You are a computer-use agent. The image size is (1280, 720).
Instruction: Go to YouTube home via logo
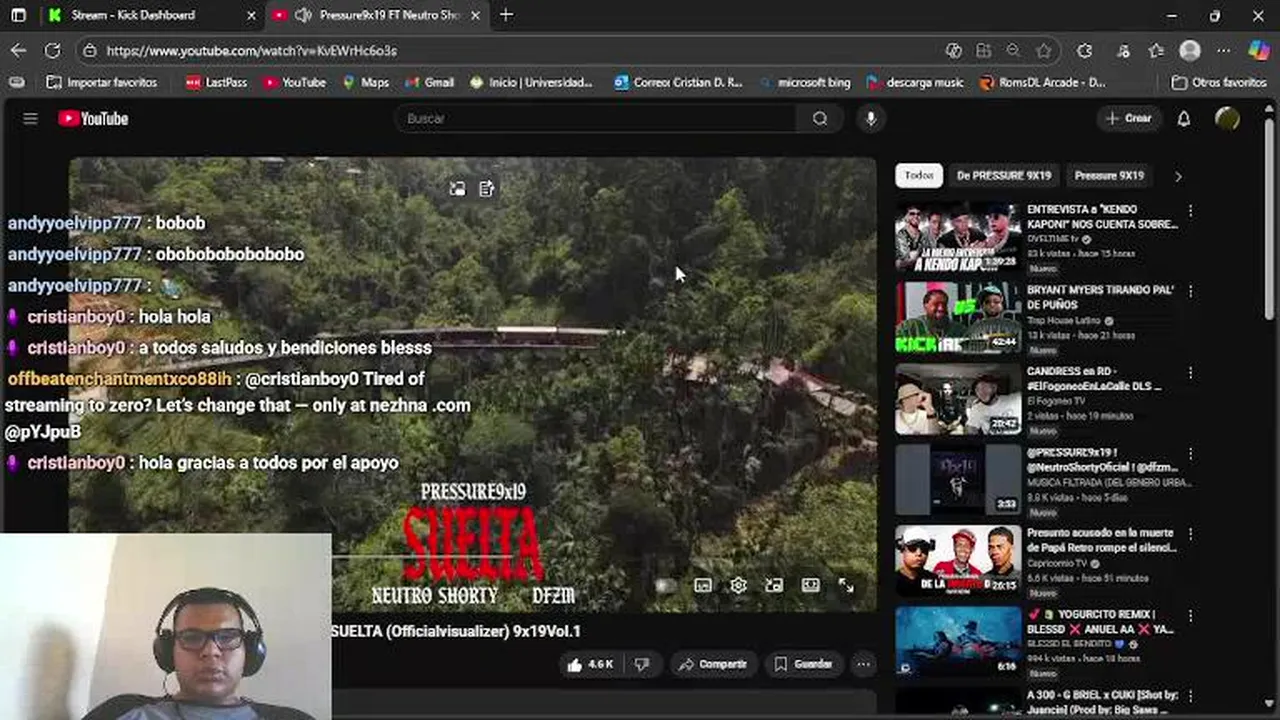click(93, 119)
